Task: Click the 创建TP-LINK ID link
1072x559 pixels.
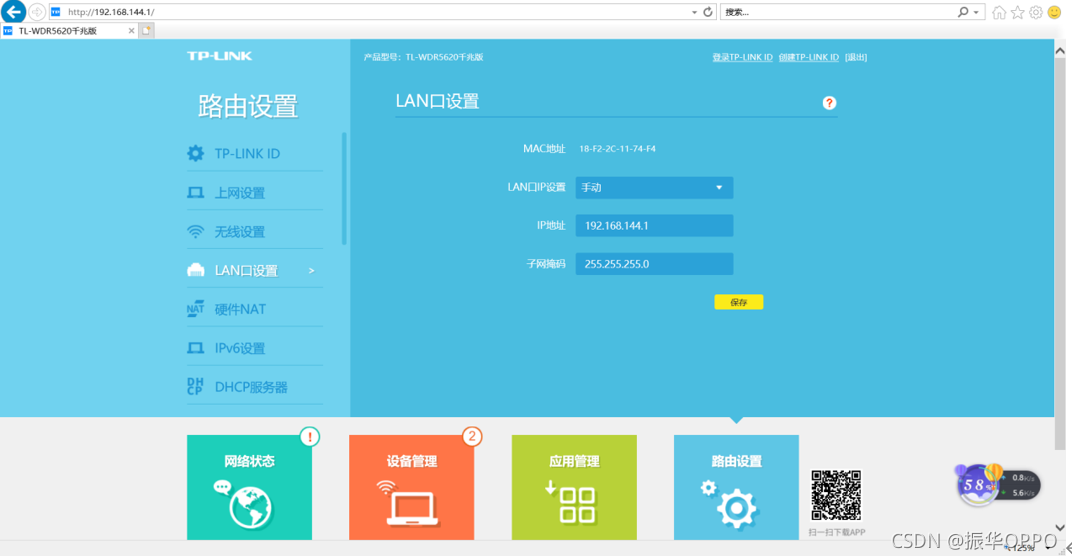Action: click(808, 57)
